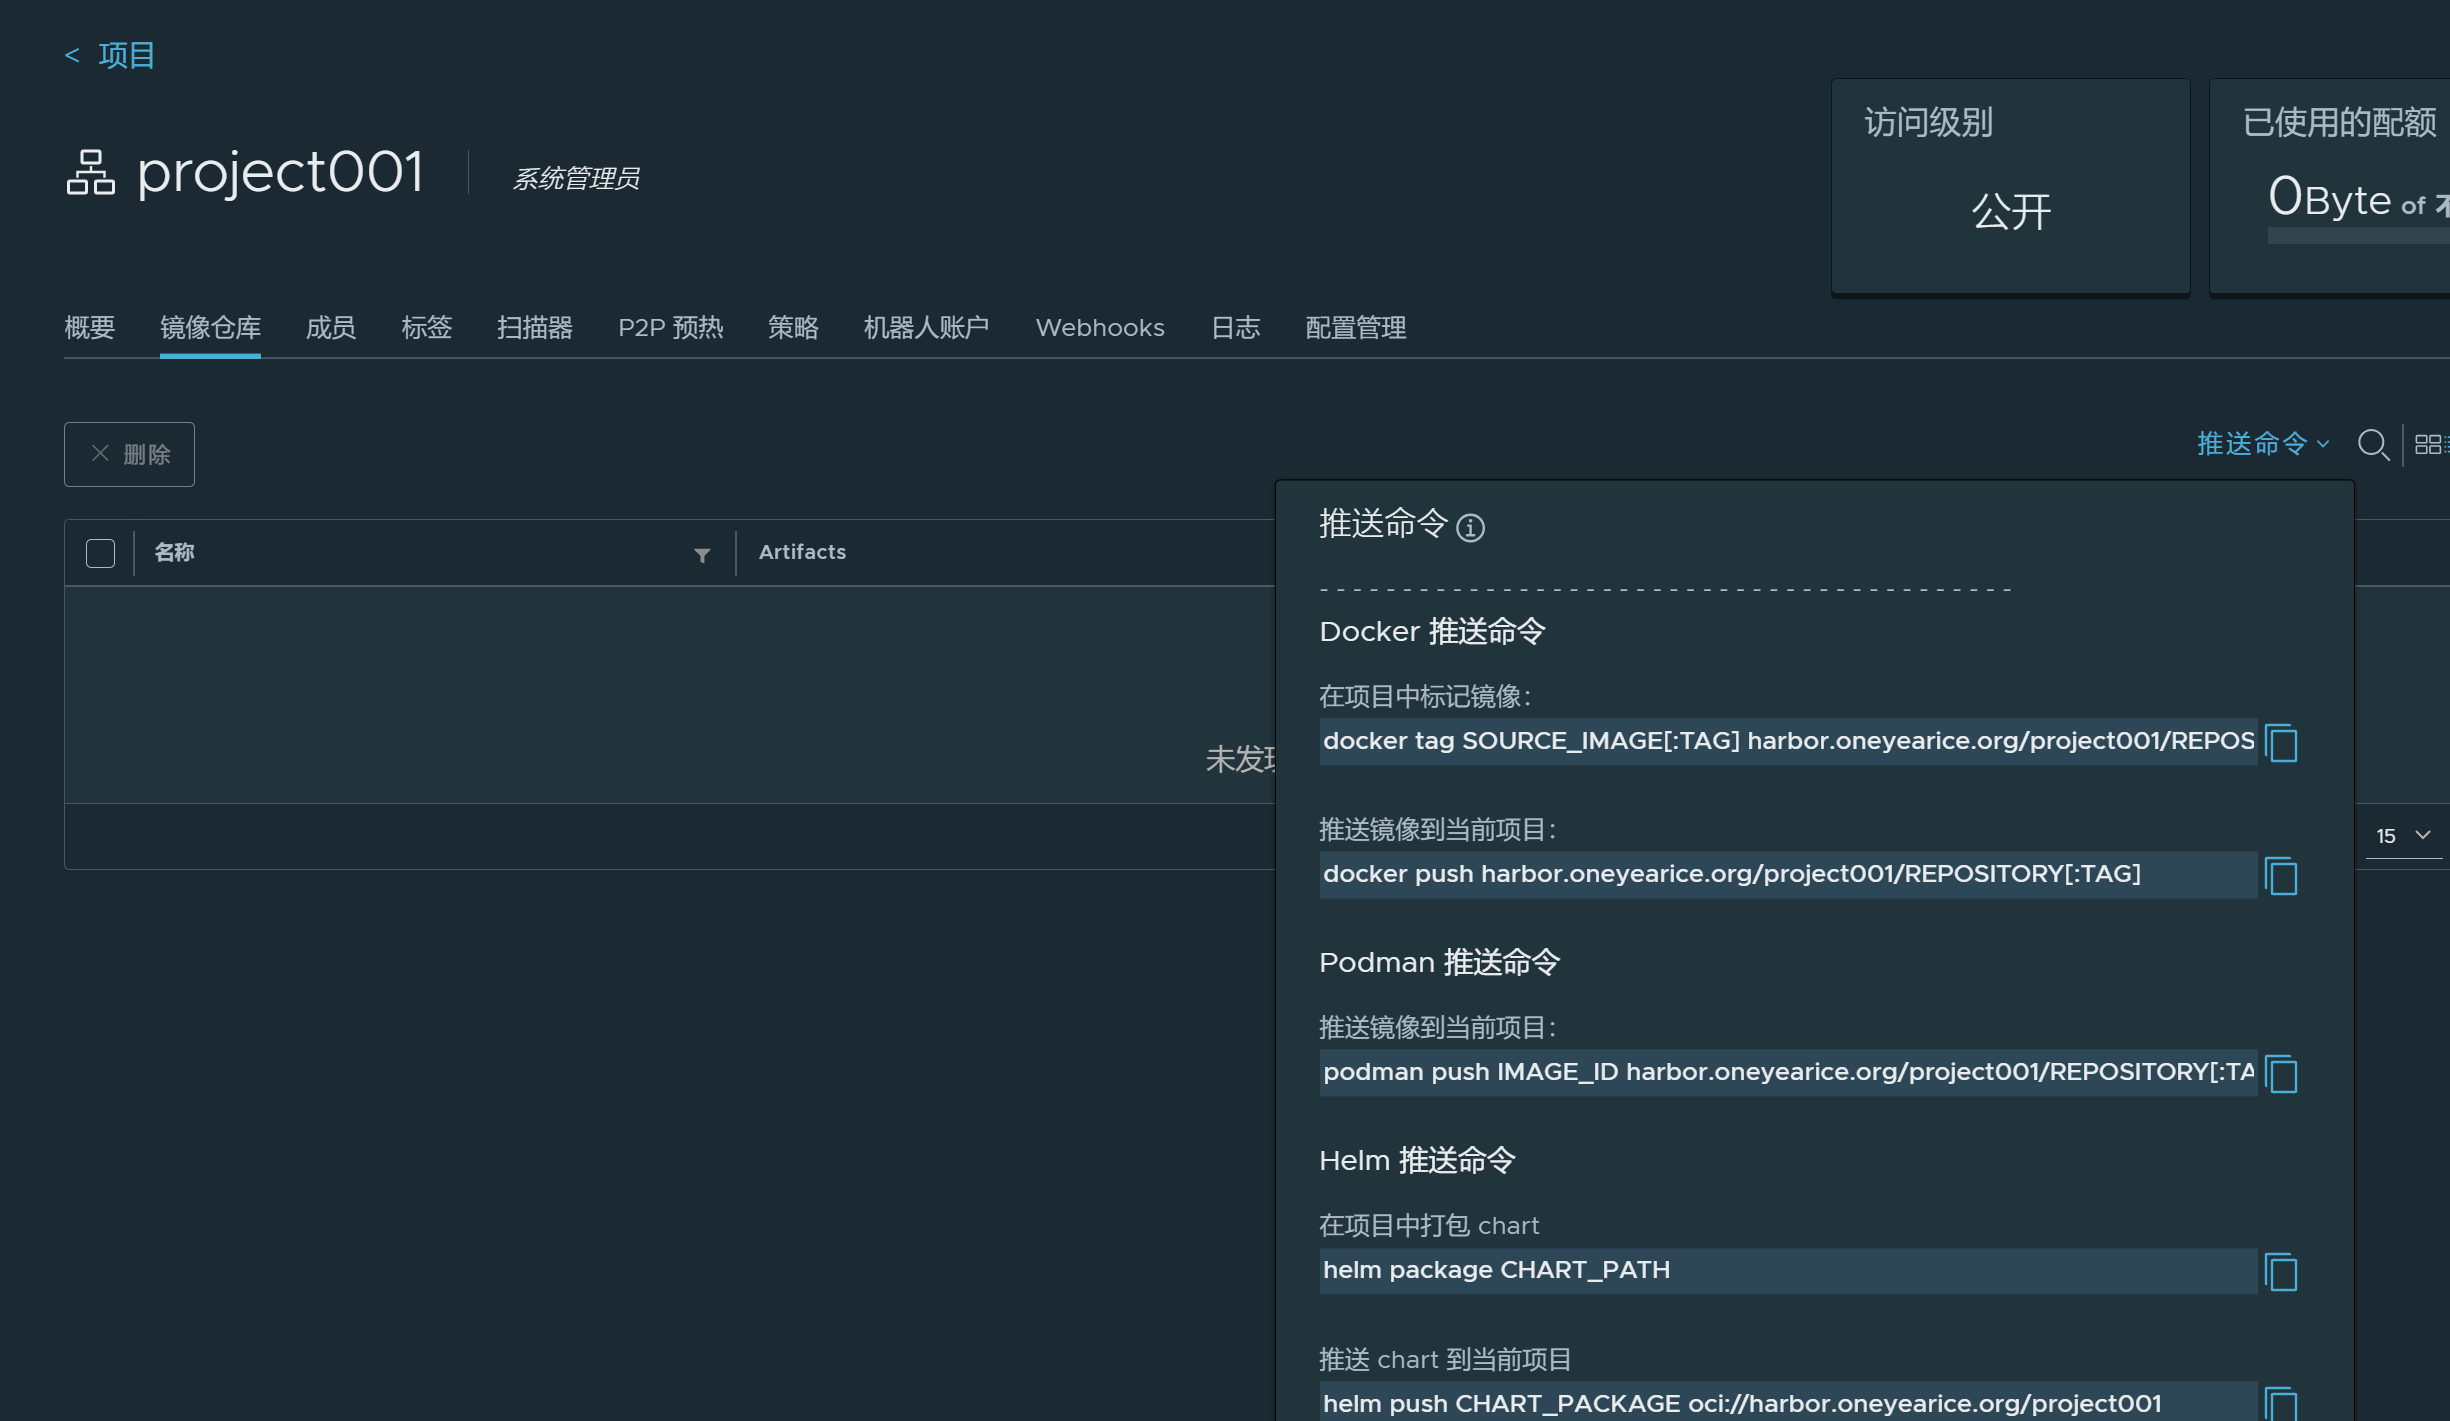
Task: Click the repository search magnifier icon
Action: (2373, 444)
